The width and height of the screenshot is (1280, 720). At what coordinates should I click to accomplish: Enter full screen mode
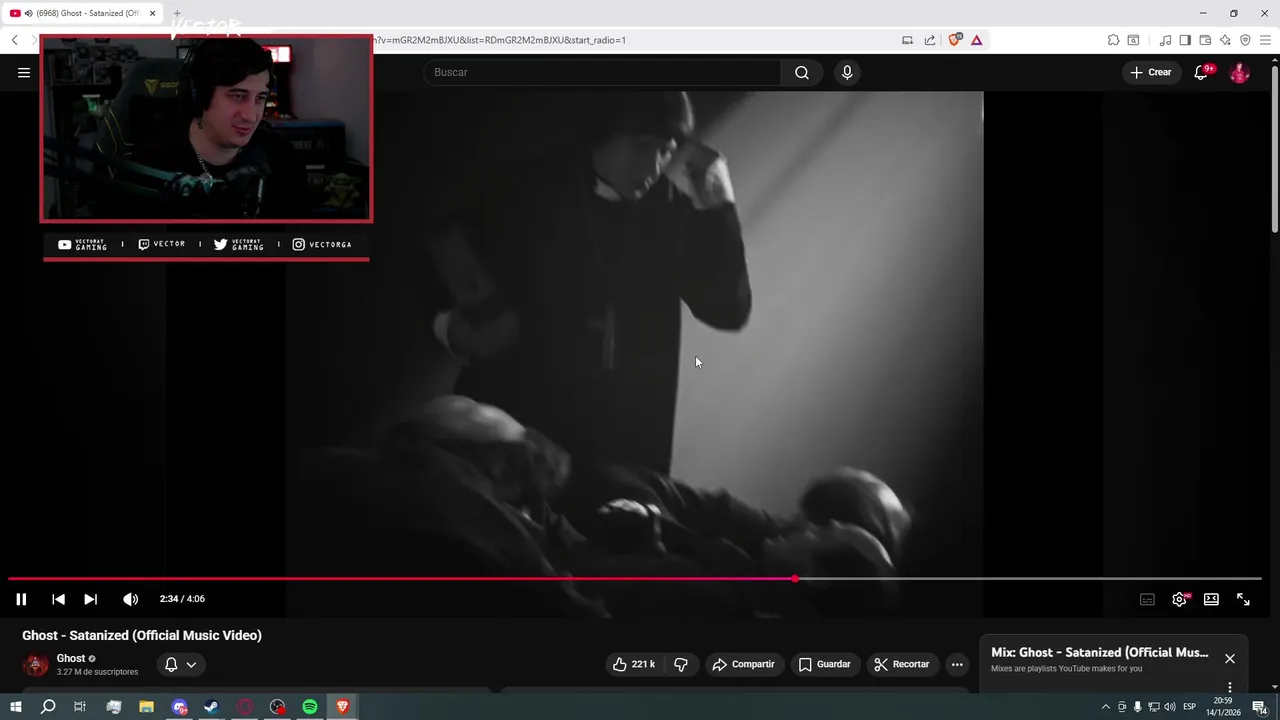click(1243, 599)
